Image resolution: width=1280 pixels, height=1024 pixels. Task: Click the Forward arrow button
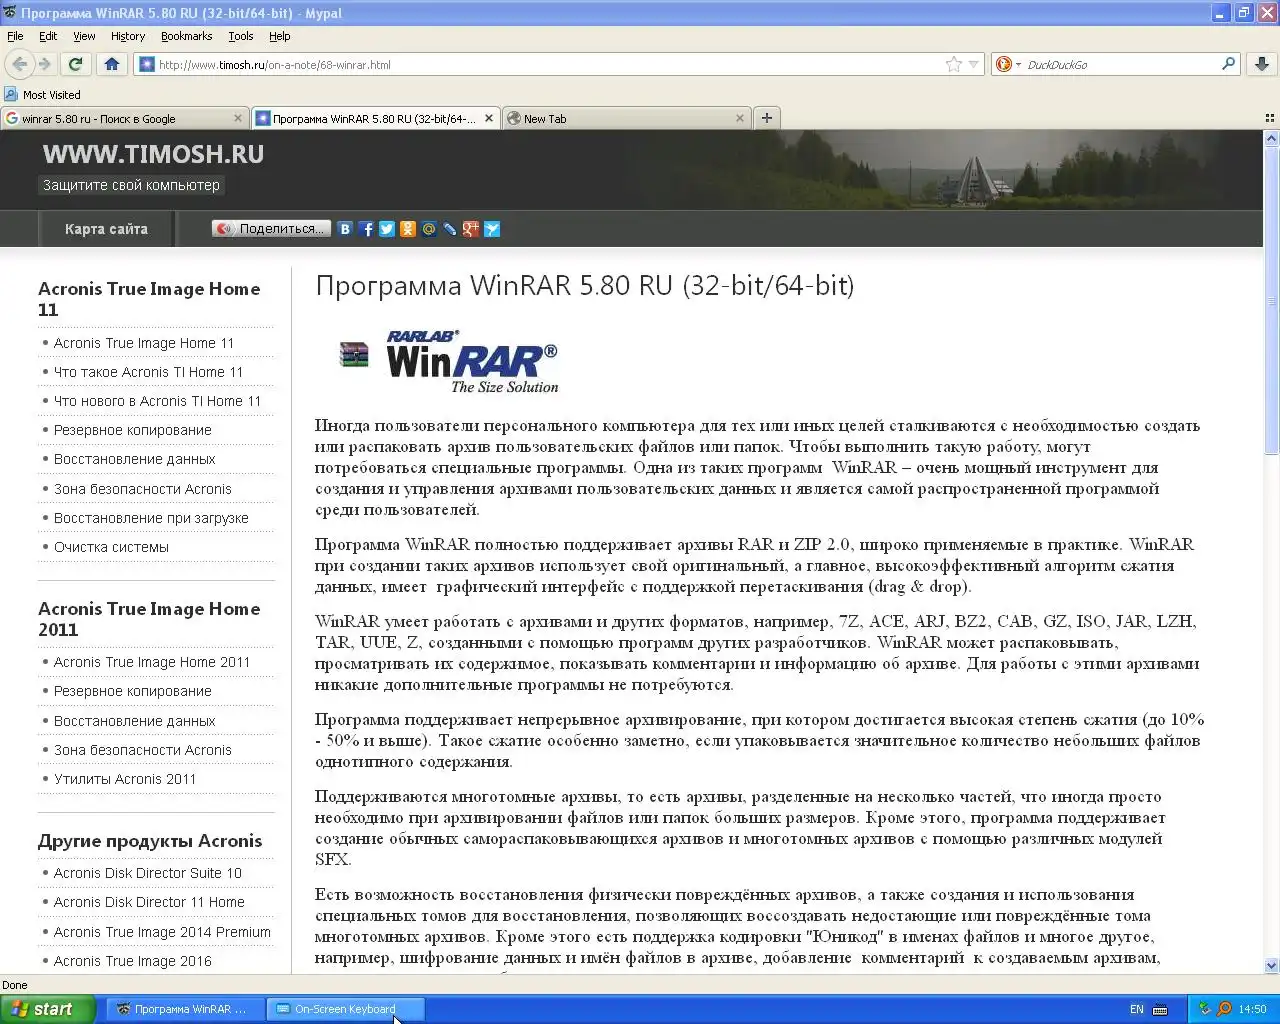(45, 64)
